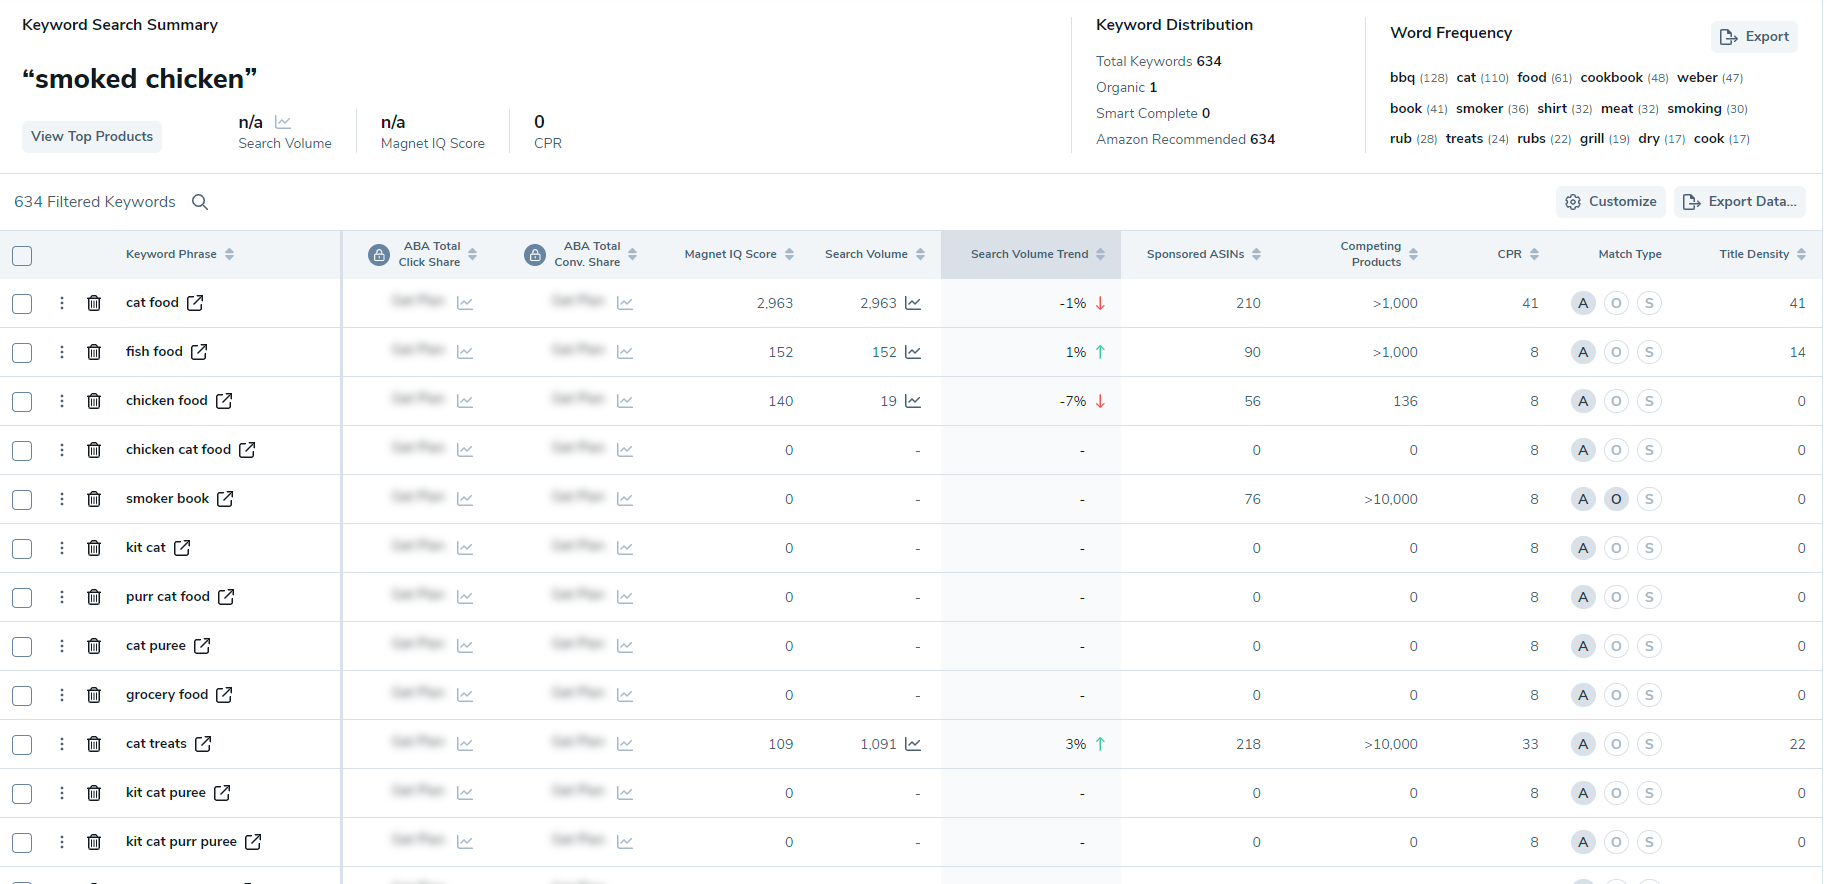The height and width of the screenshot is (884, 1827).
Task: Sort by CPR column
Action: [x=1534, y=254]
